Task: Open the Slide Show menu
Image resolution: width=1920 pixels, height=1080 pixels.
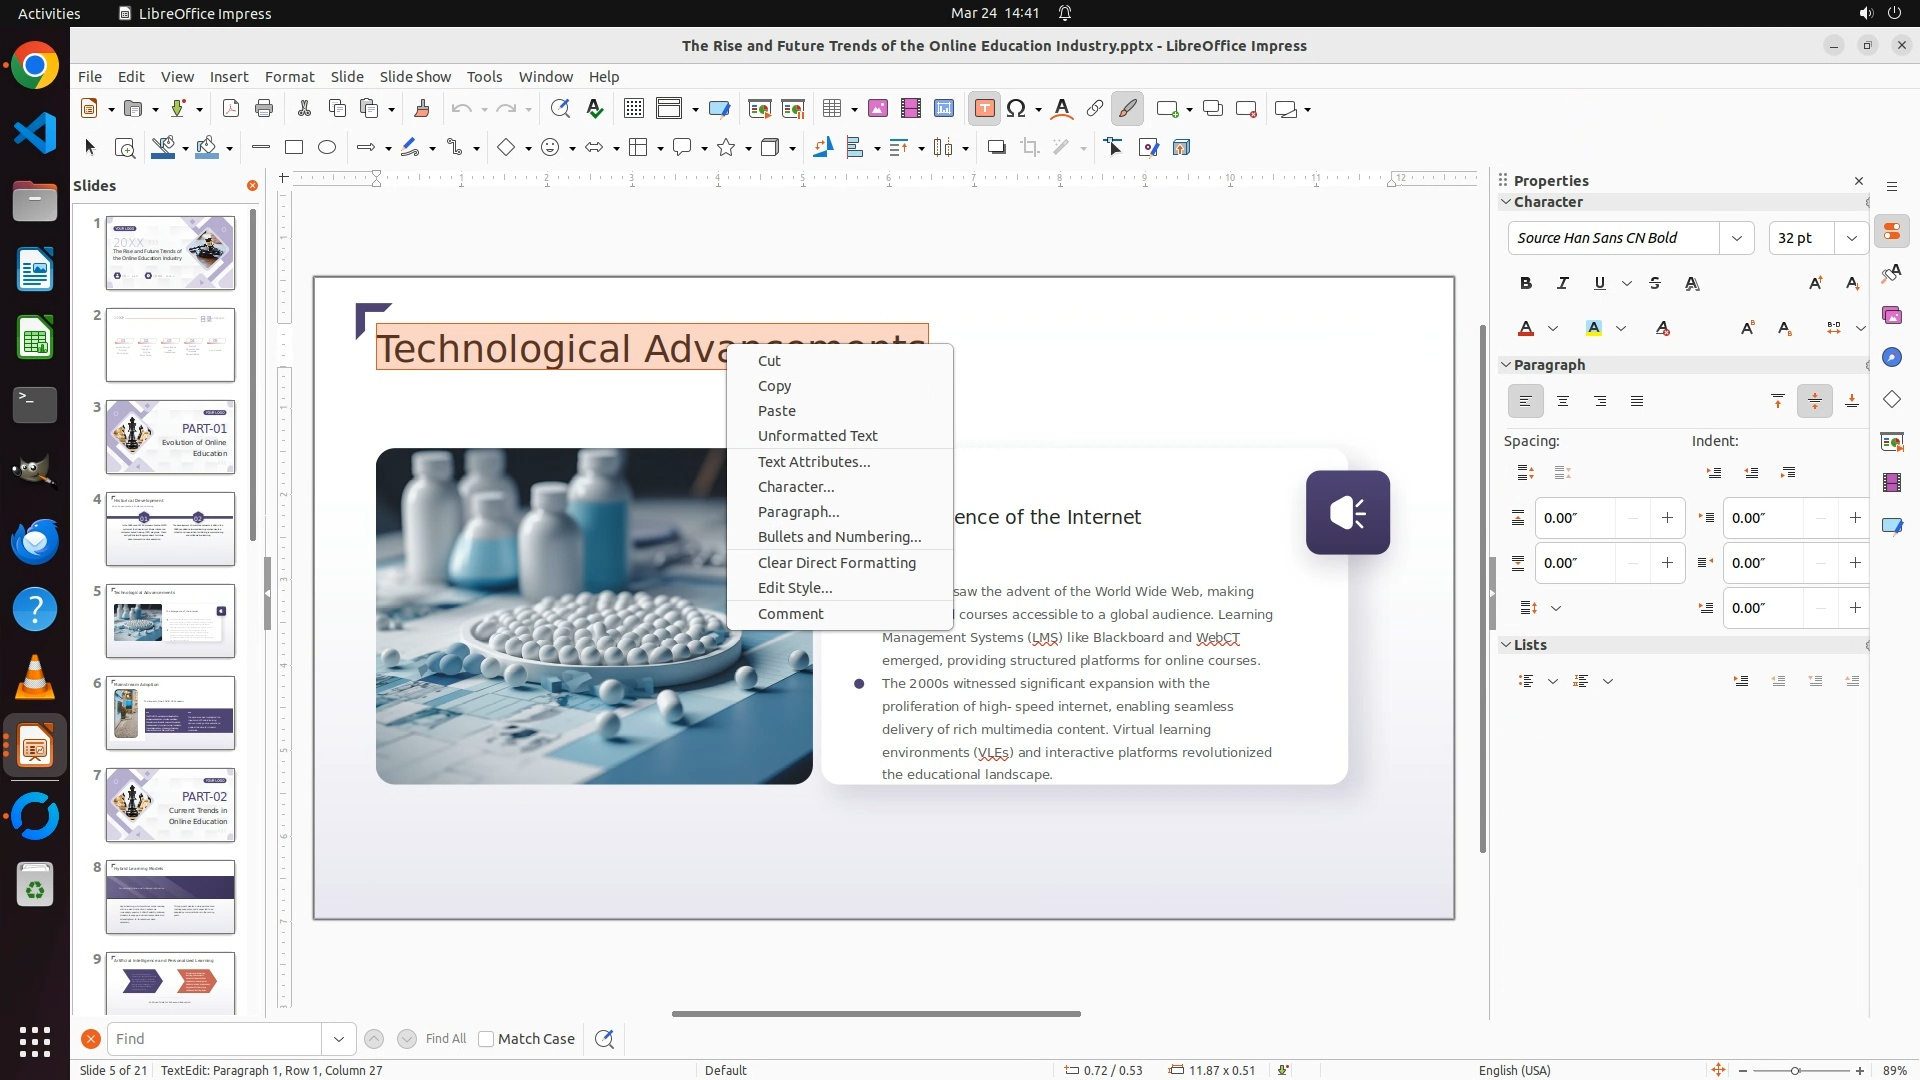Action: point(415,77)
